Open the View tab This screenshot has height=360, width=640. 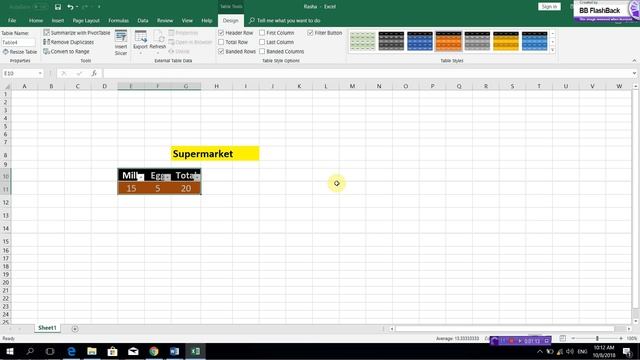click(187, 20)
